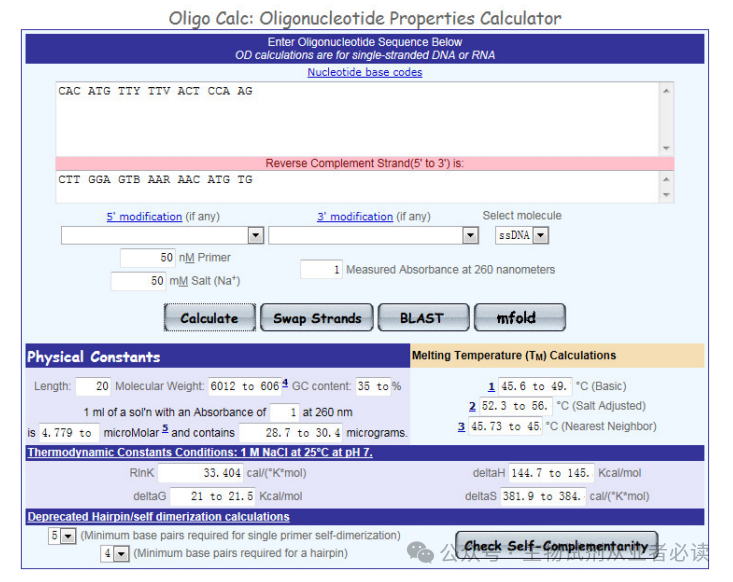Click Melting Temperature (TM) Calculations heading
Image resolution: width=733 pixels, height=582 pixels.
(x=514, y=356)
